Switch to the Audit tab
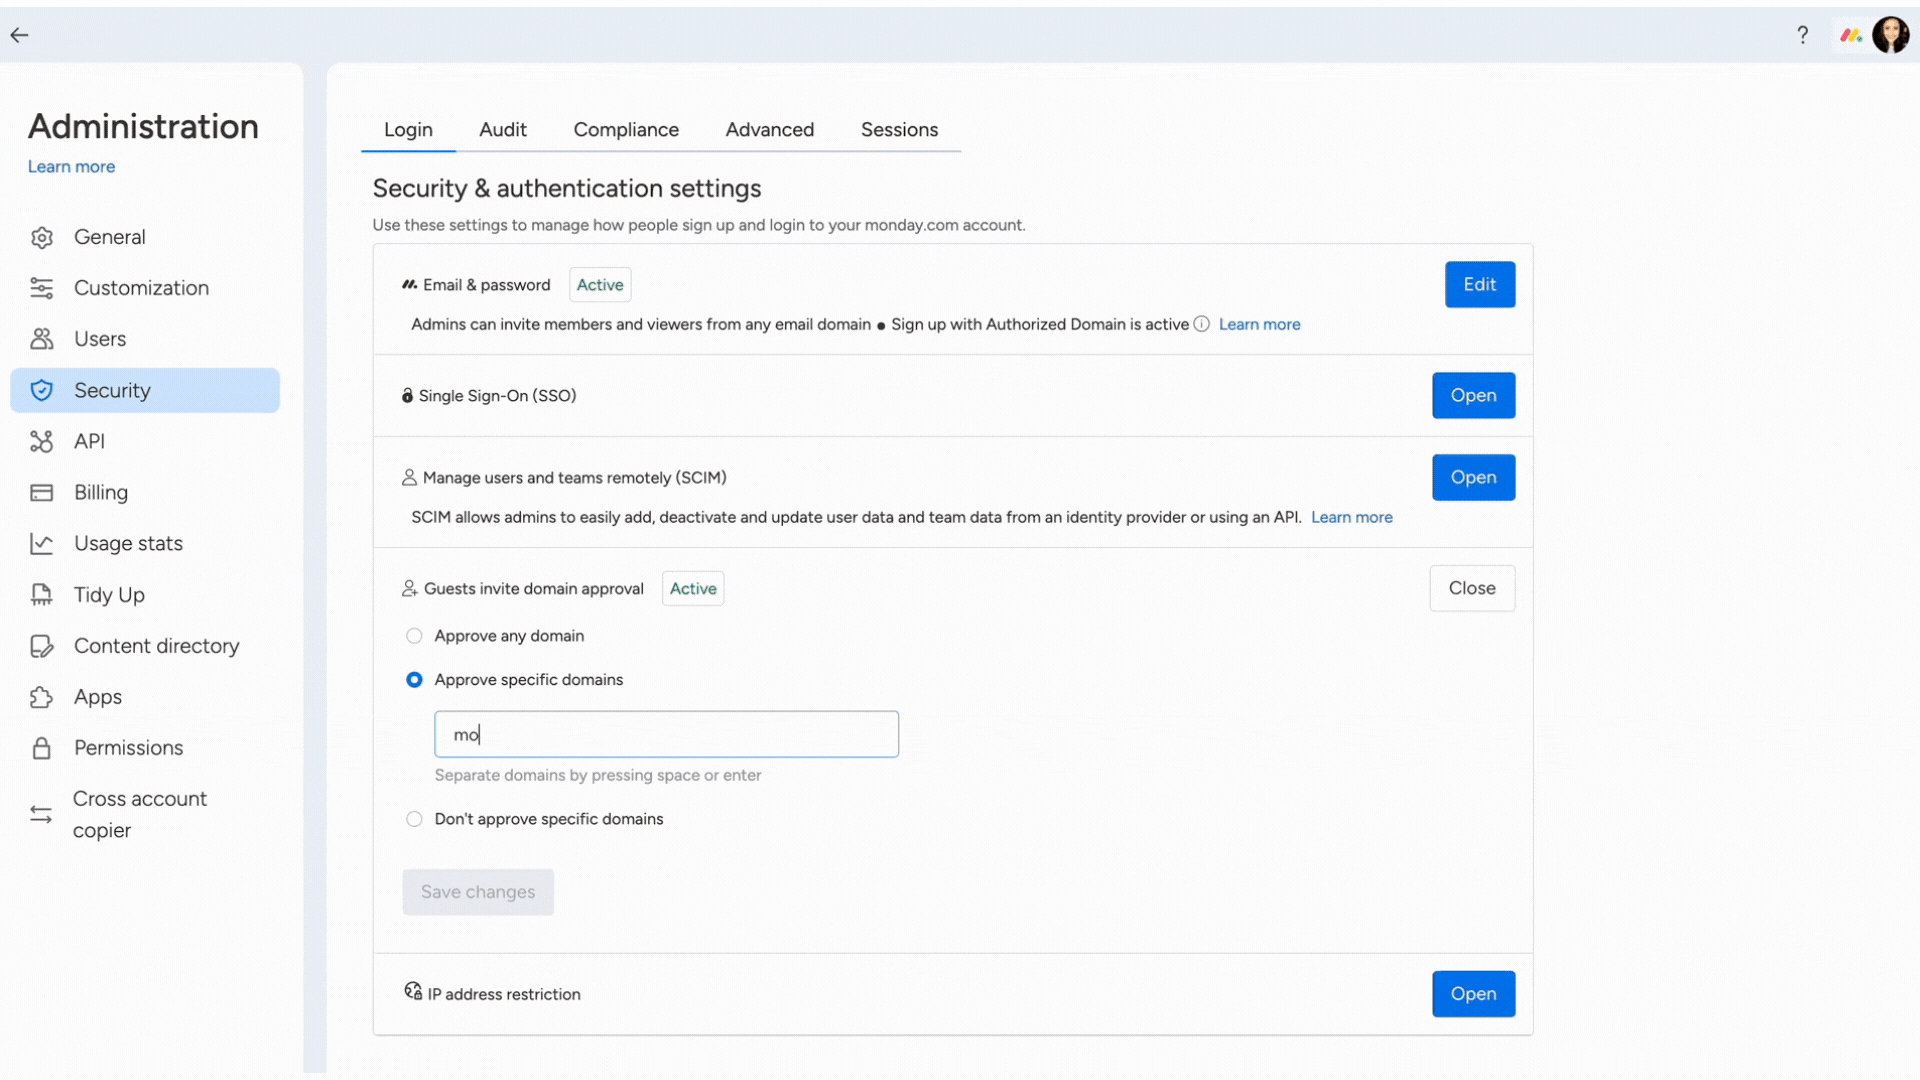This screenshot has height=1080, width=1920. 502,129
